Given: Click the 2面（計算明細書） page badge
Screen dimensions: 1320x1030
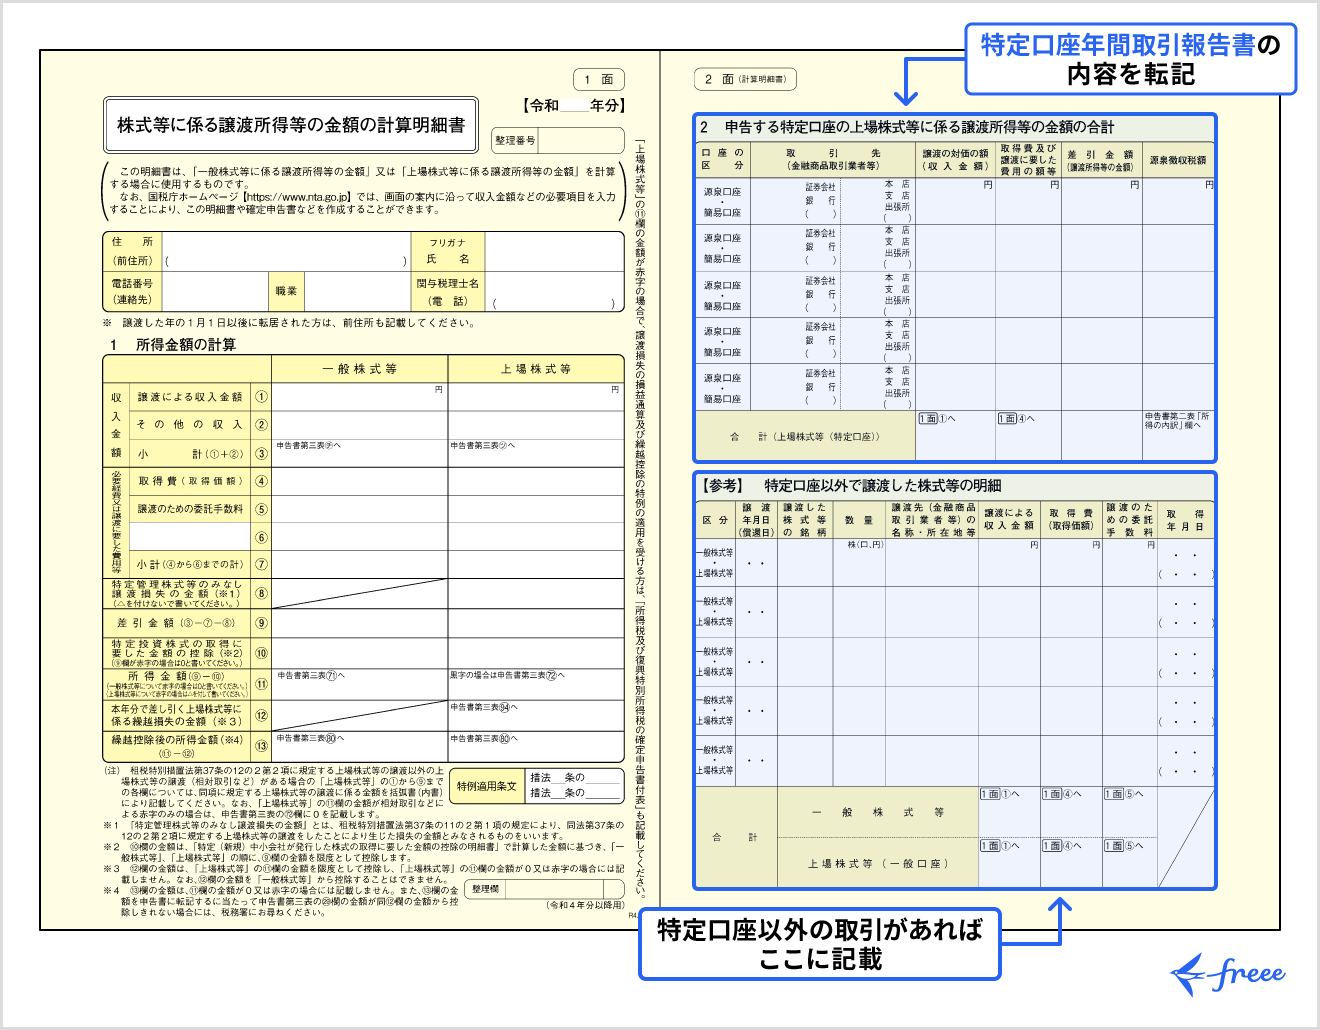Looking at the screenshot, I should point(745,79).
